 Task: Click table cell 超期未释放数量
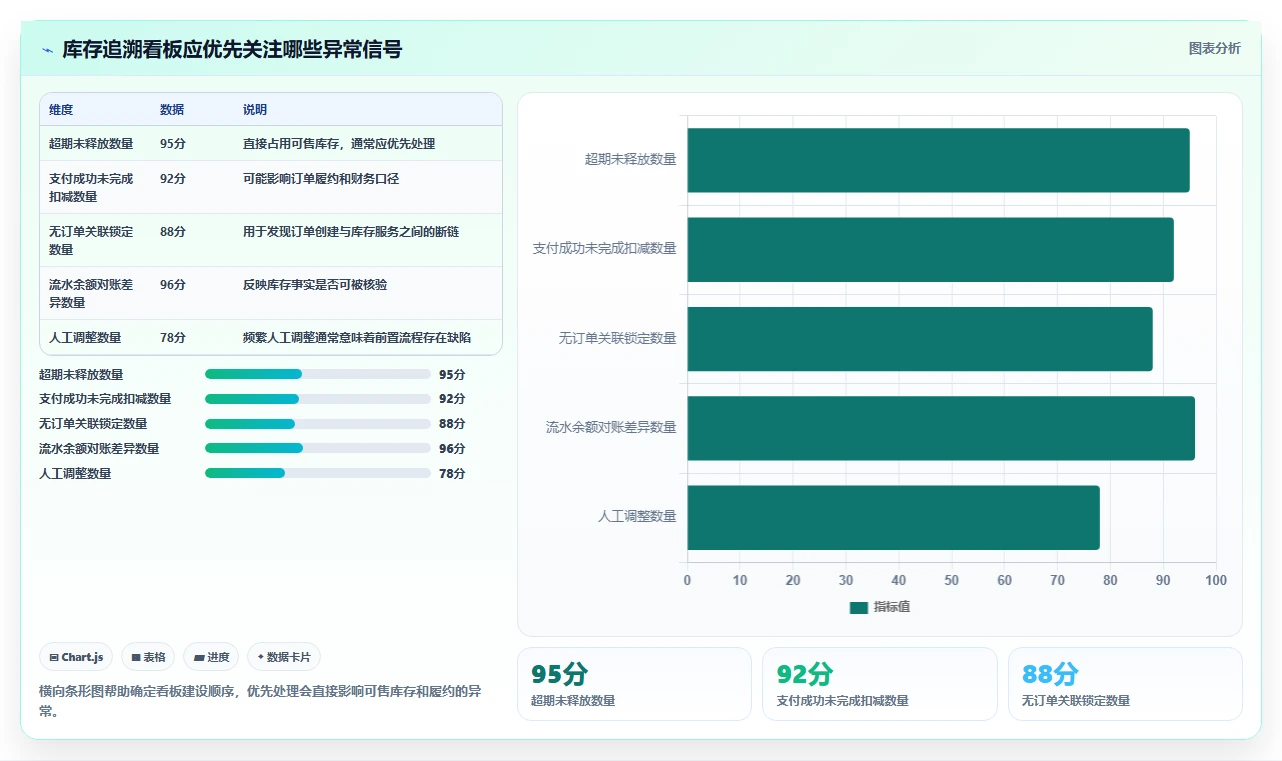91,144
